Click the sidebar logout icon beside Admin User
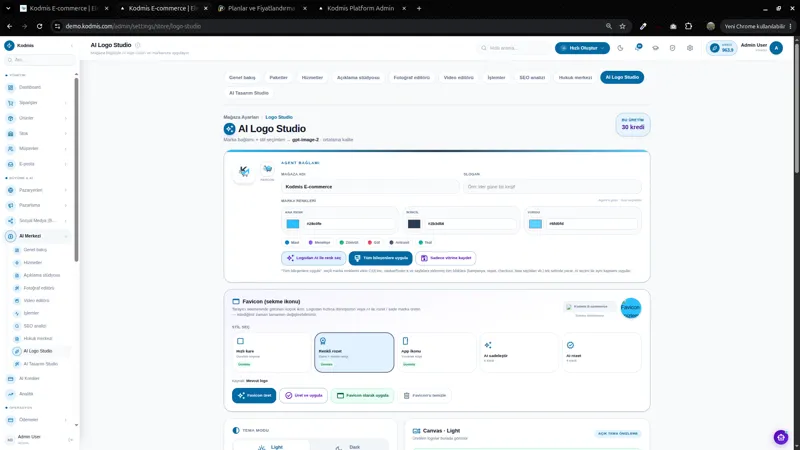Viewport: 800px width, 450px height. (70, 439)
